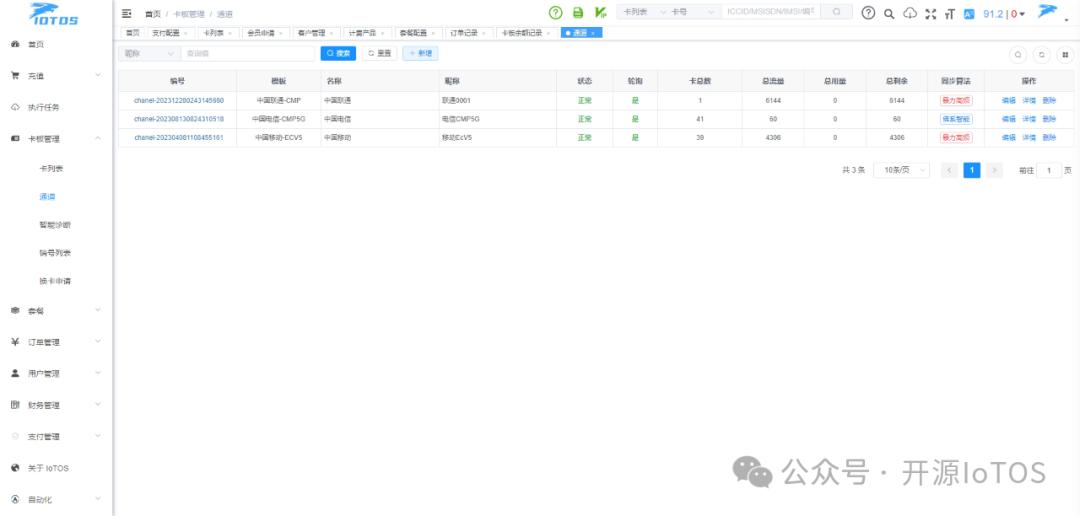The width and height of the screenshot is (1080, 516).
Task: Open the 10条/页 page size dropdown
Action: click(901, 170)
